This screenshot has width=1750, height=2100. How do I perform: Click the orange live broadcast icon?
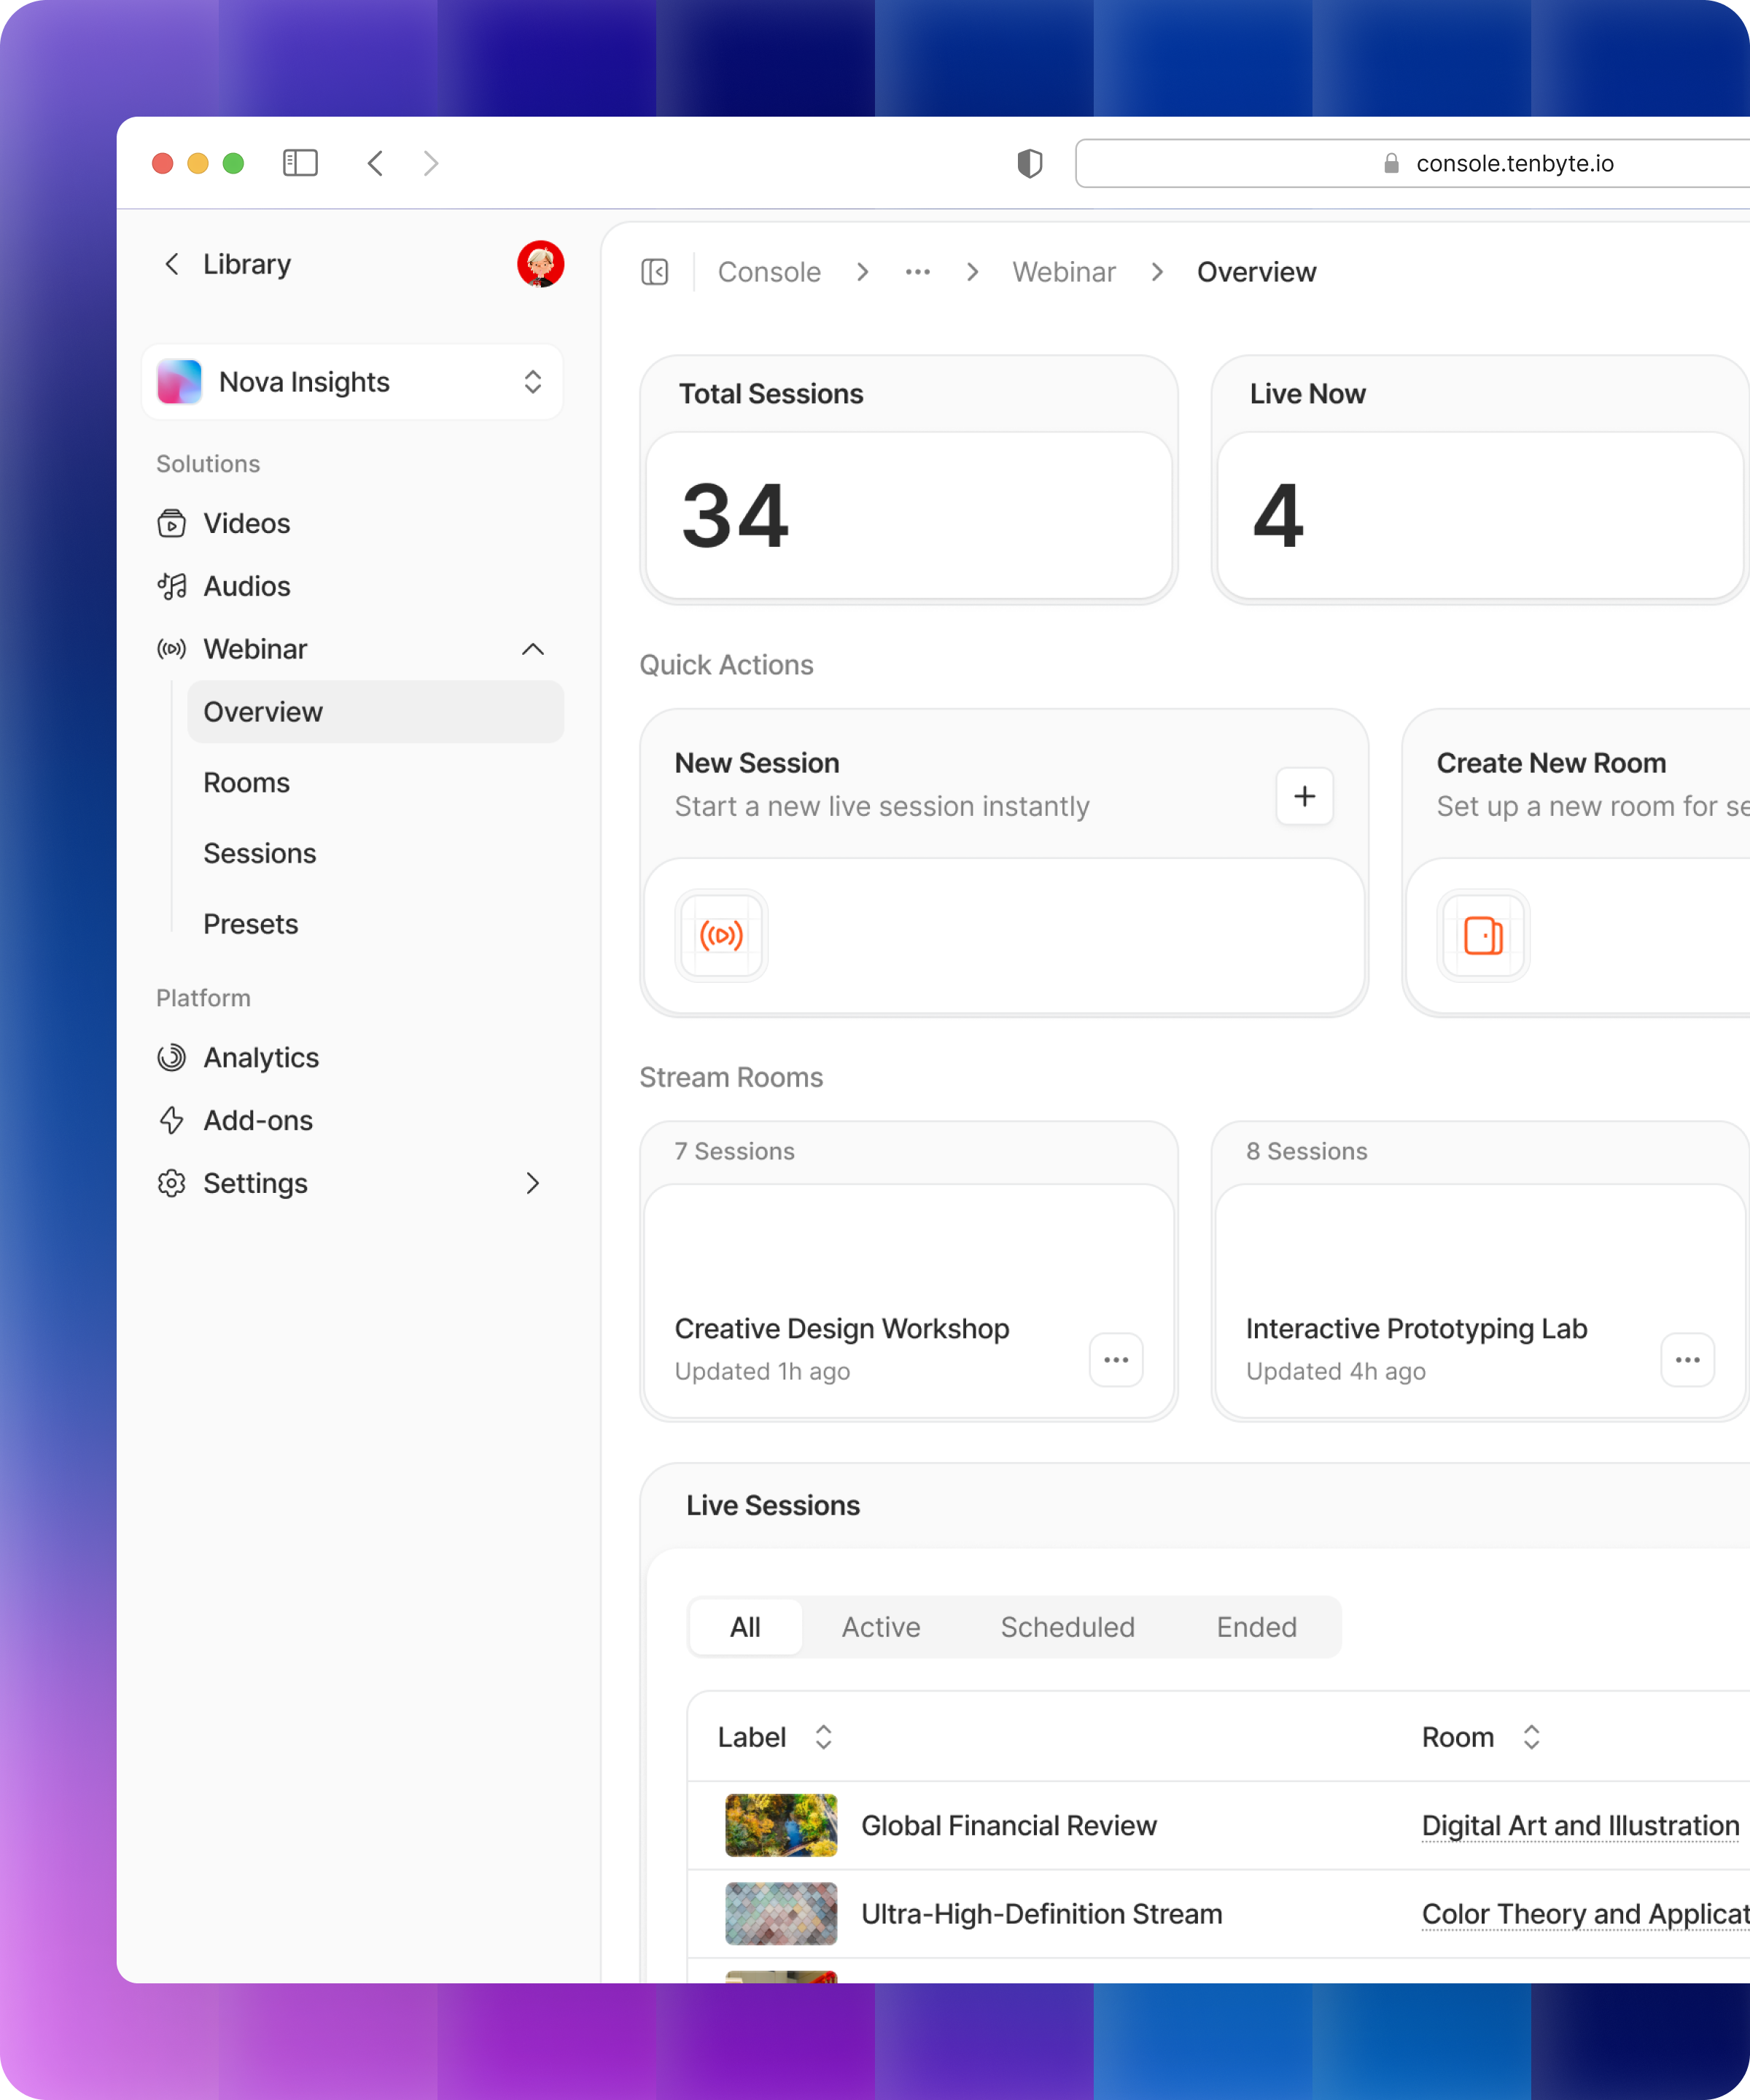pyautogui.click(x=721, y=935)
